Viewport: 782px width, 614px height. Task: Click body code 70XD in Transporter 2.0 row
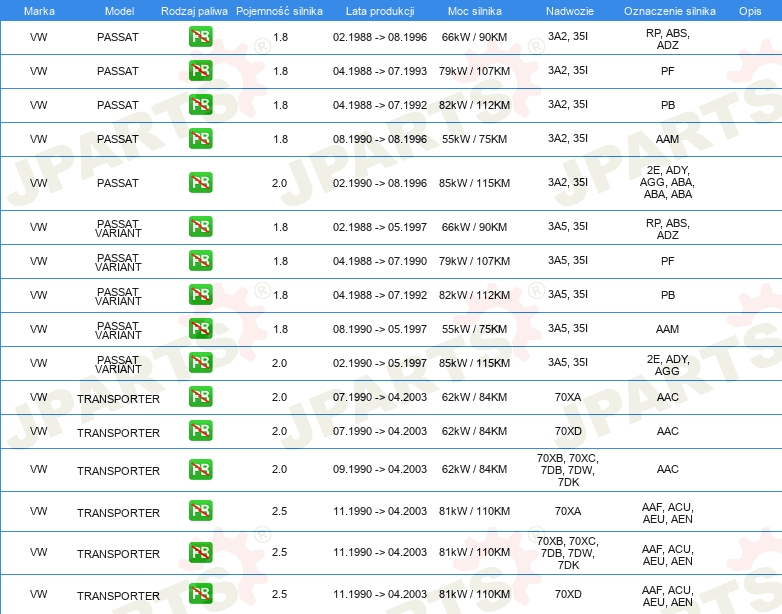568,431
